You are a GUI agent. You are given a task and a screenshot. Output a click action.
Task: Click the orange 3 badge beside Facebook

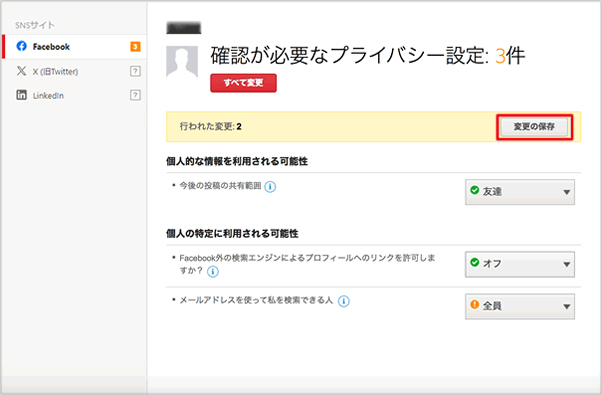tap(135, 47)
